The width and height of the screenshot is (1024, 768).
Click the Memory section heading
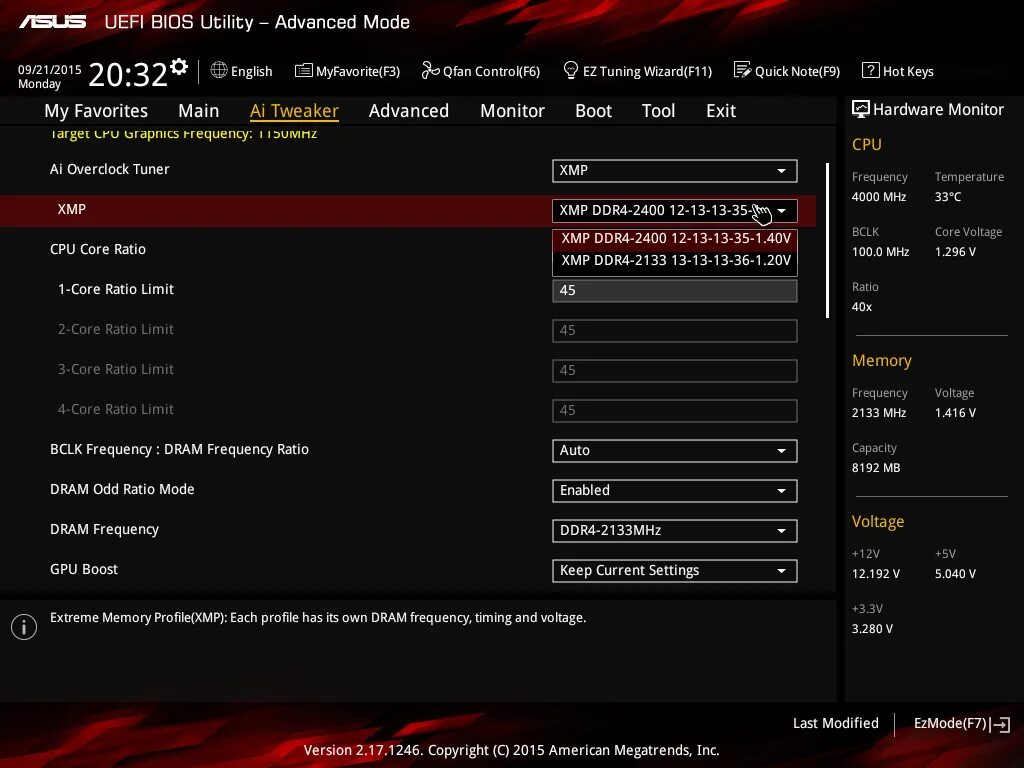[x=882, y=360]
